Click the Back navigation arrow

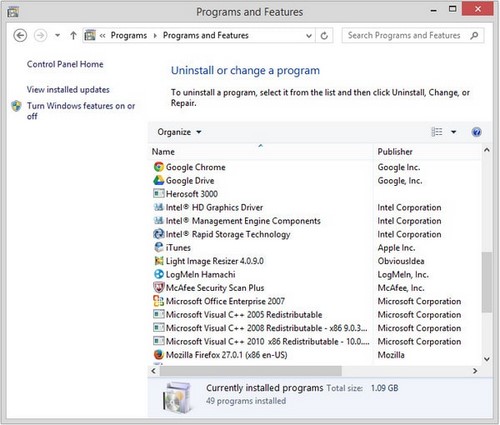pyautogui.click(x=20, y=35)
